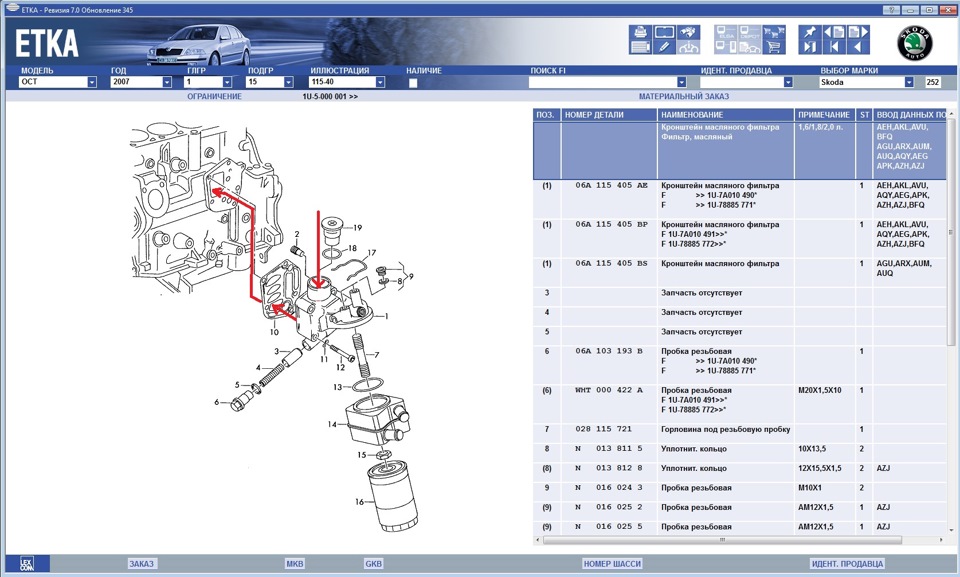Select Горловина под резьбовую пробку row name
This screenshot has width=960, height=577.
(x=726, y=429)
